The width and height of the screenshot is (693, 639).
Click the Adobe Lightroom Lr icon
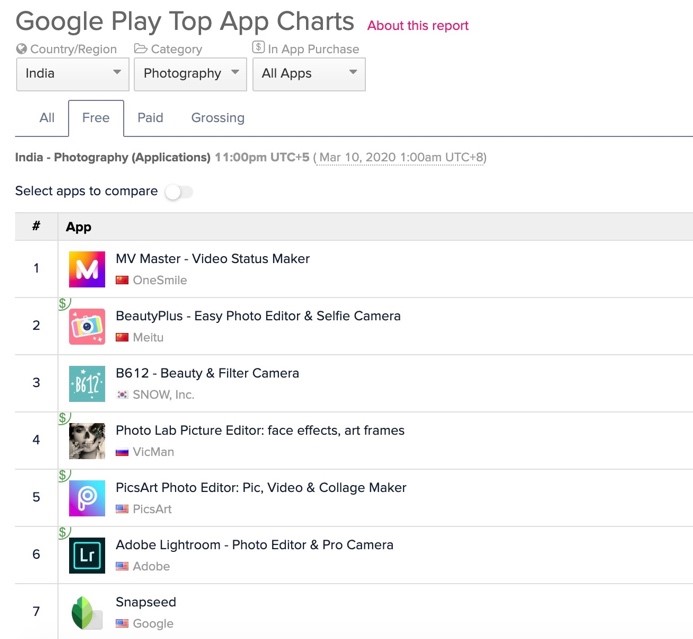click(87, 555)
